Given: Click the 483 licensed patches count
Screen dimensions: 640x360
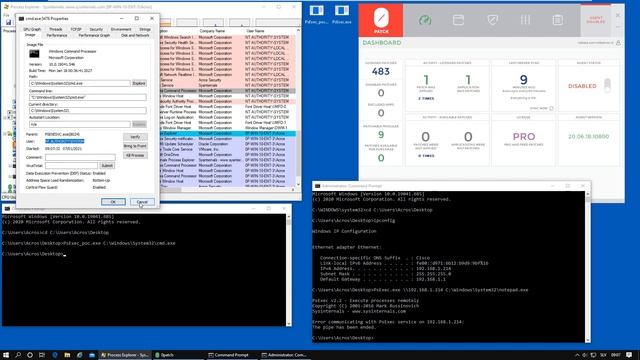Looking at the screenshot, I should [x=380, y=71].
